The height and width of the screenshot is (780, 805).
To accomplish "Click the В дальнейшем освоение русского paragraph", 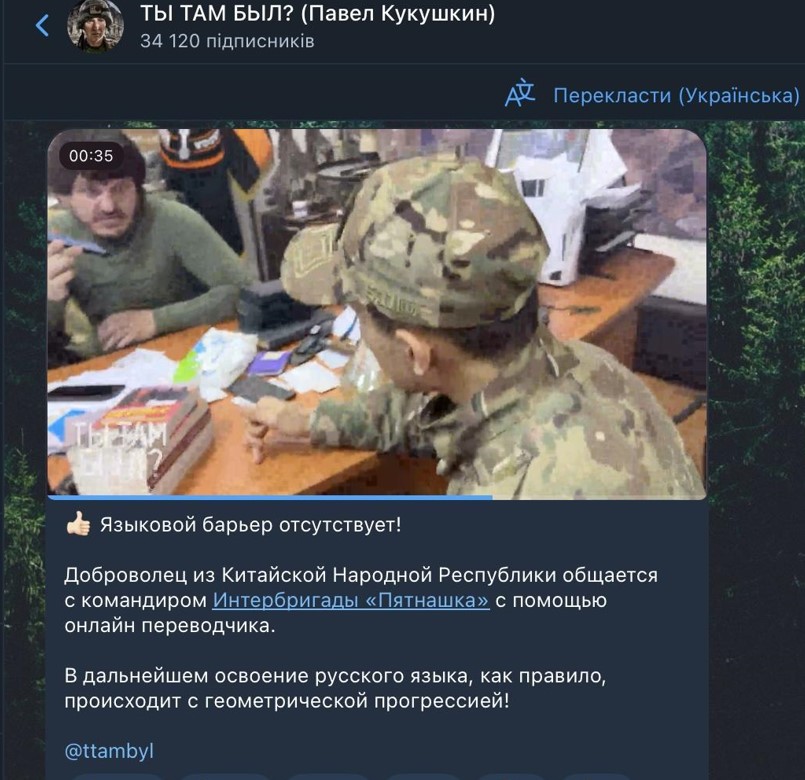I will coord(335,688).
